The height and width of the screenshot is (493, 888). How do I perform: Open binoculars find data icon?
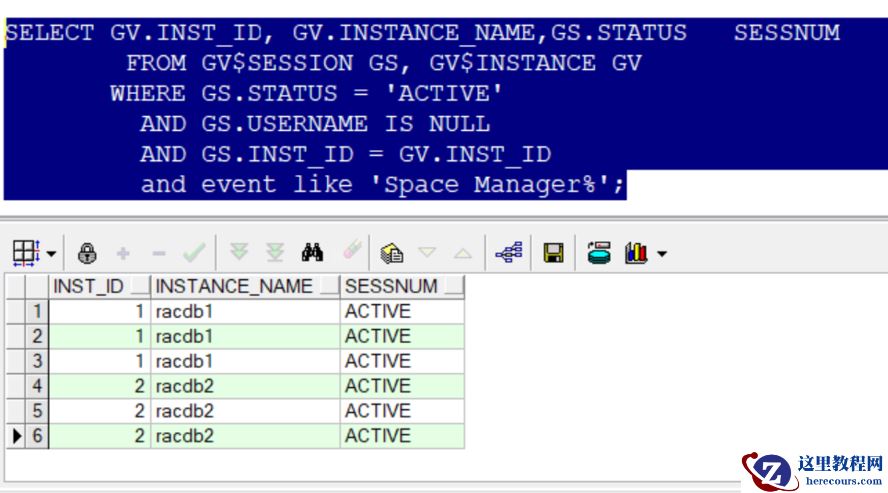312,252
